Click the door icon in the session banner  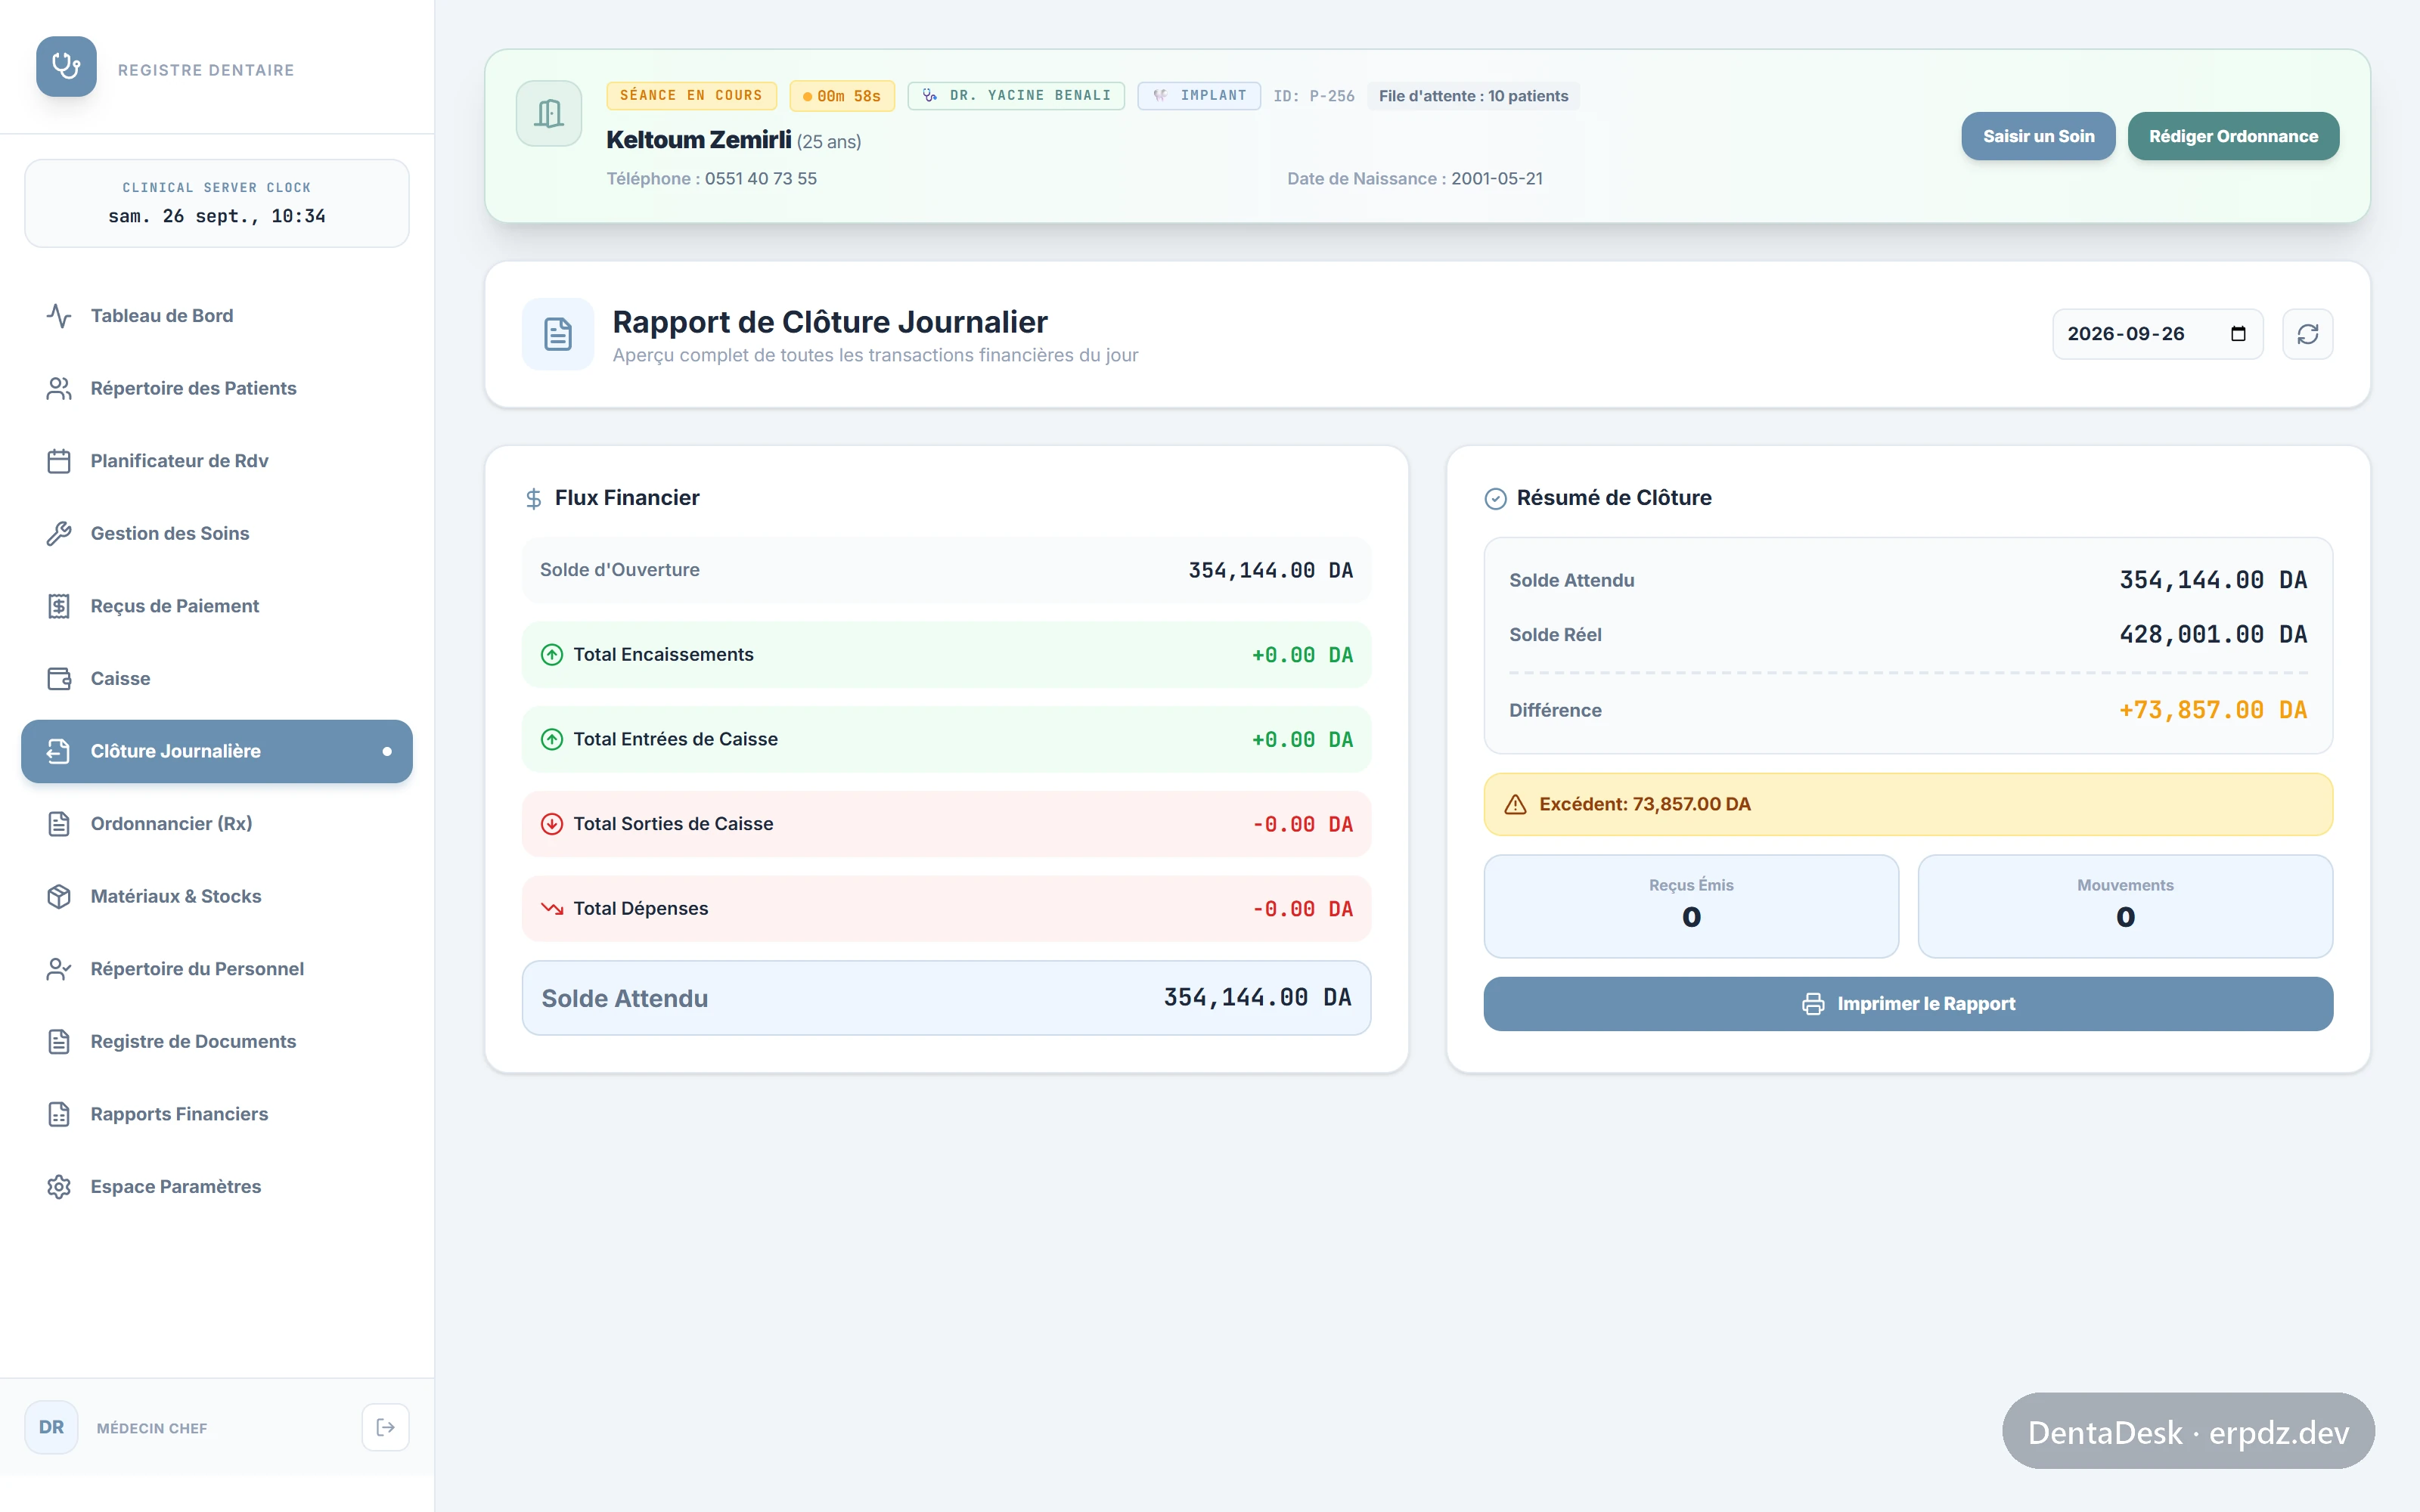pos(549,113)
